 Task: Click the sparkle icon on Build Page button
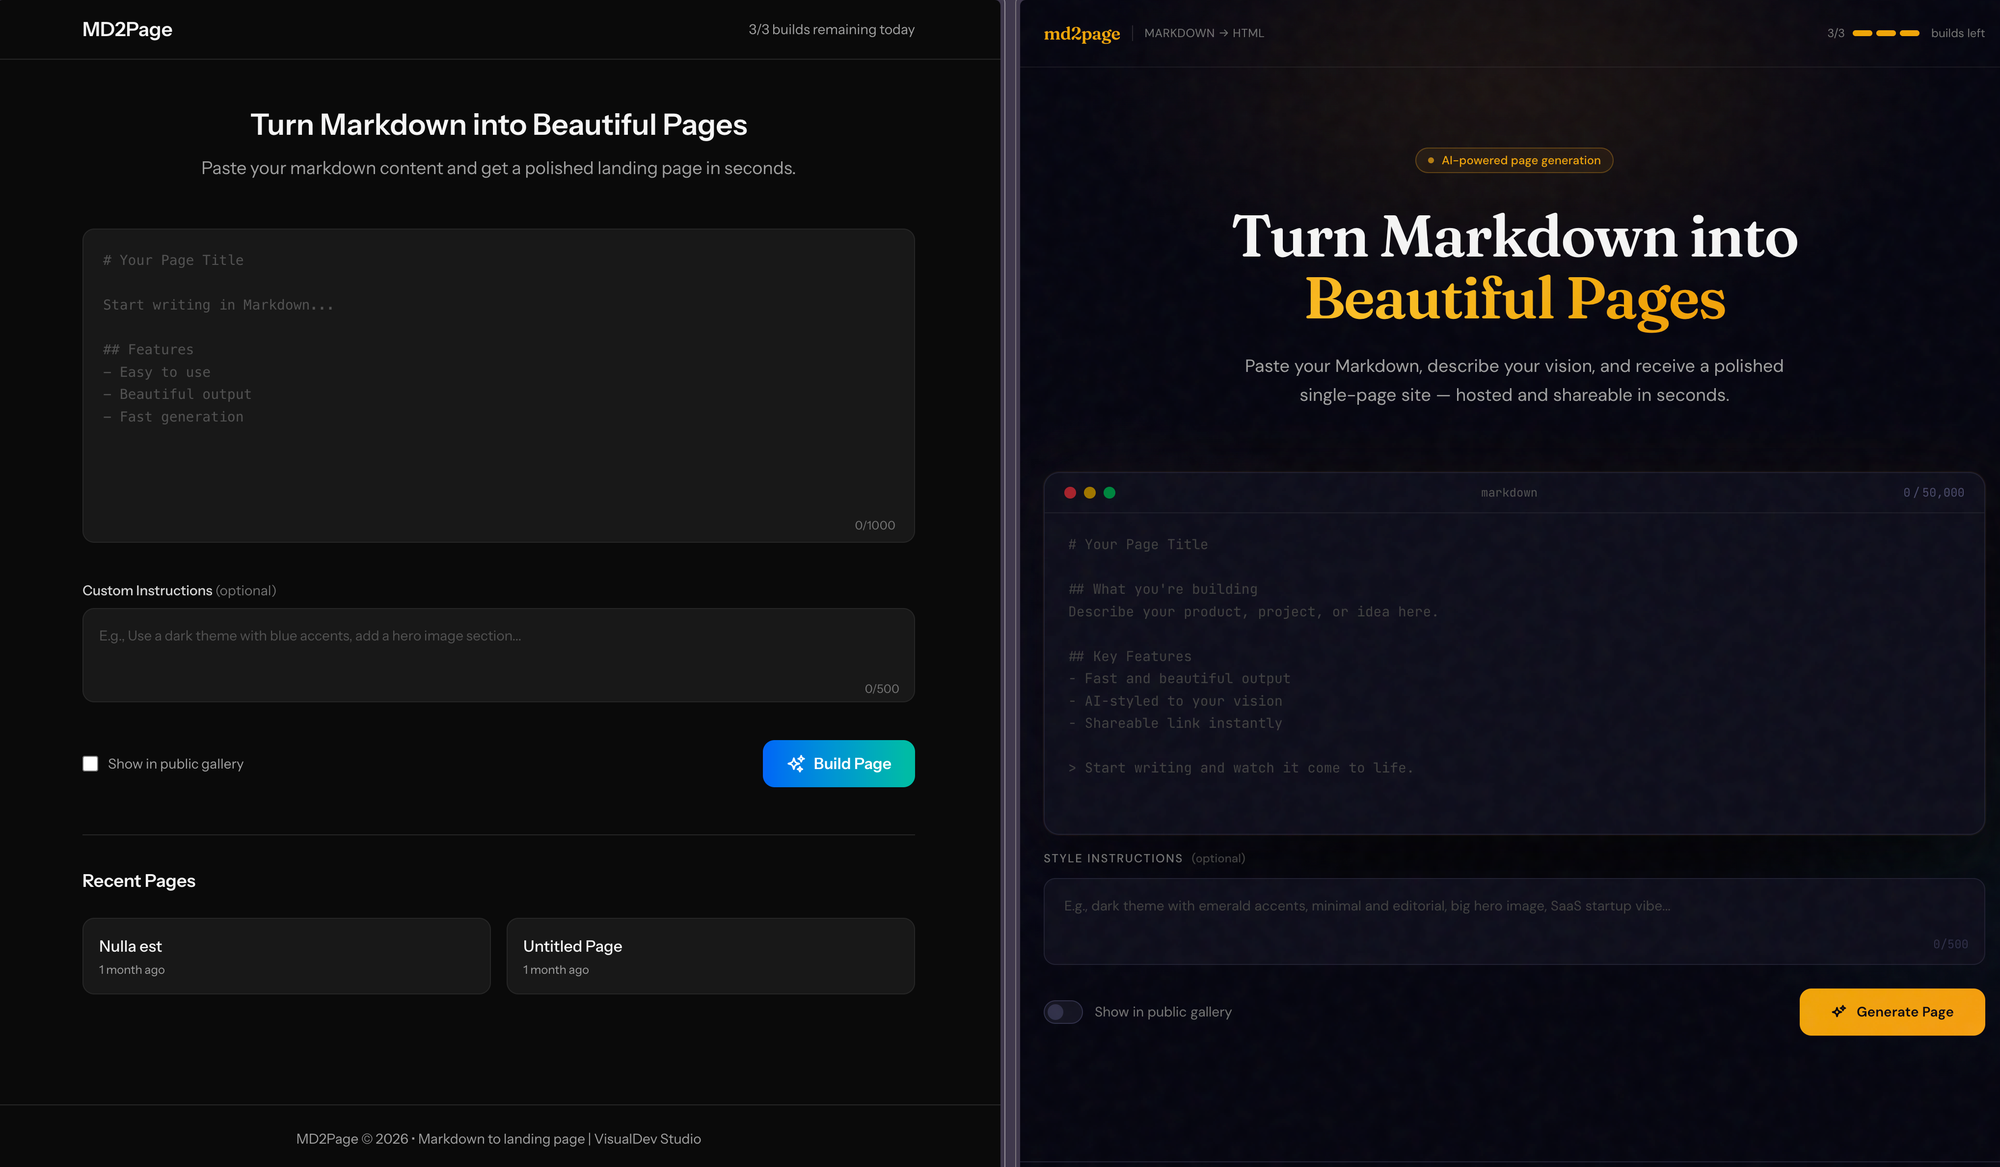pyautogui.click(x=796, y=764)
